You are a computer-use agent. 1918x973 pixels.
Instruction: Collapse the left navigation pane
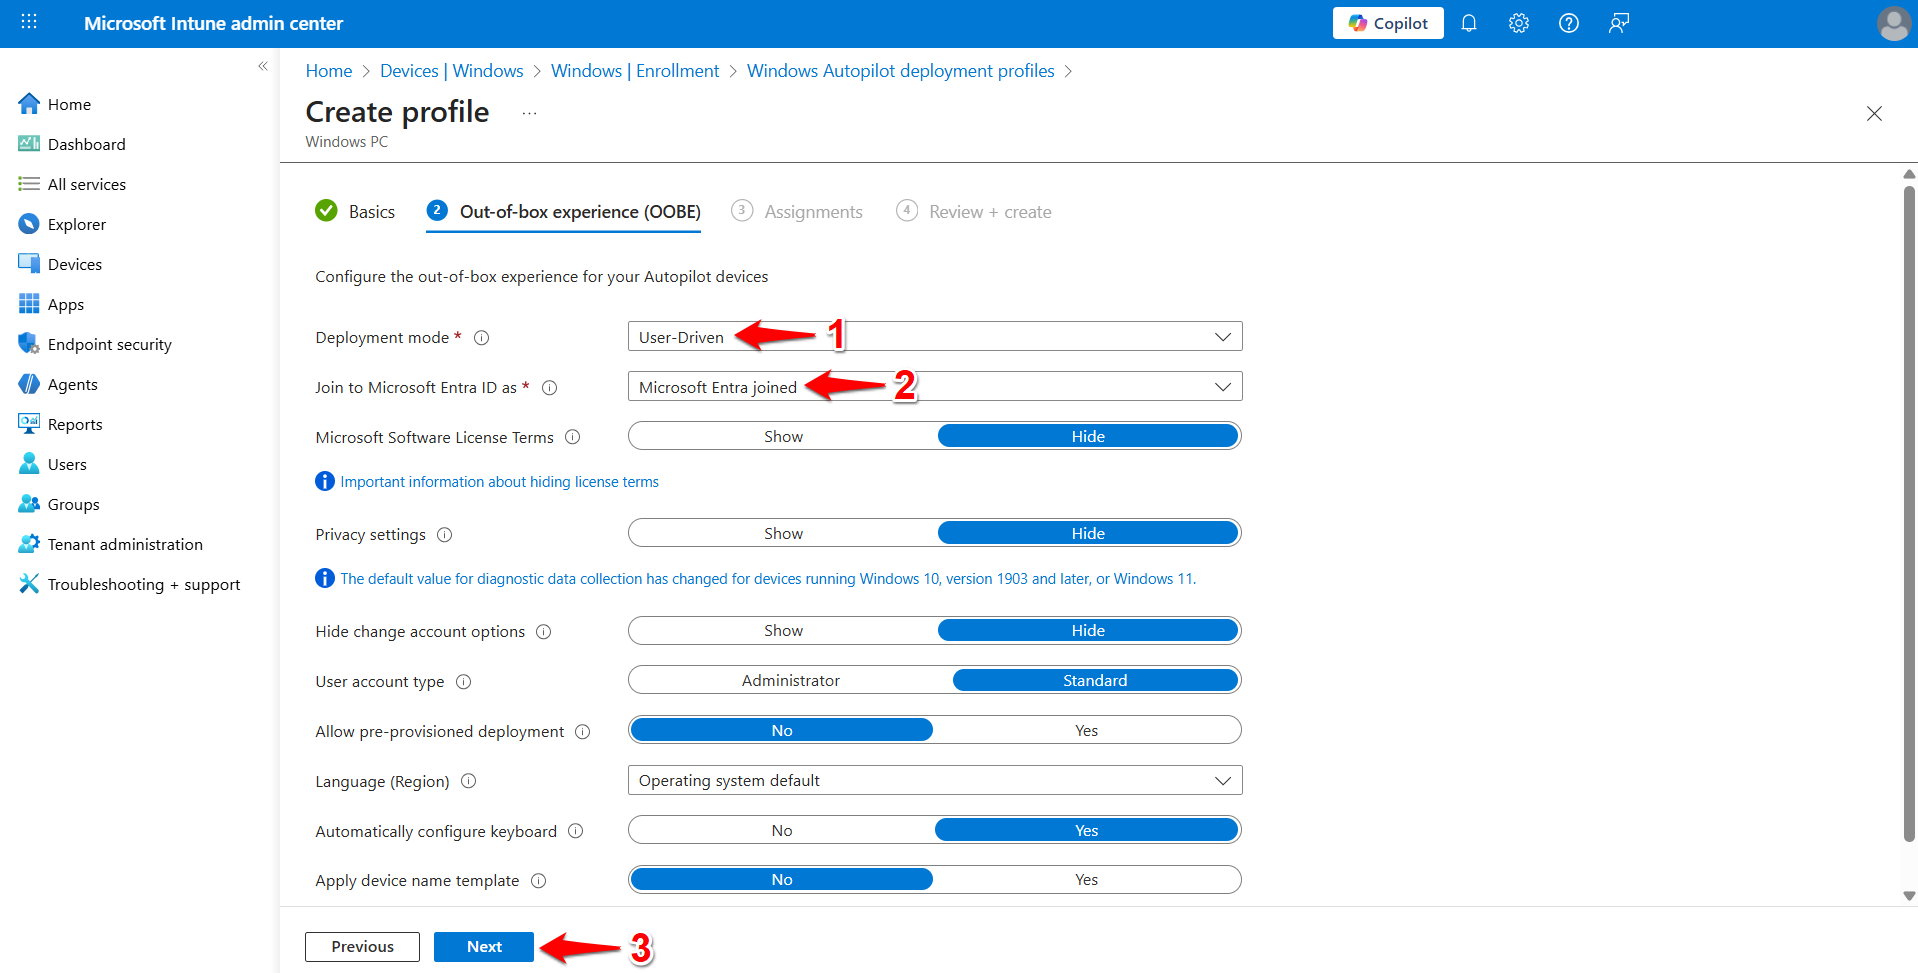click(x=263, y=66)
